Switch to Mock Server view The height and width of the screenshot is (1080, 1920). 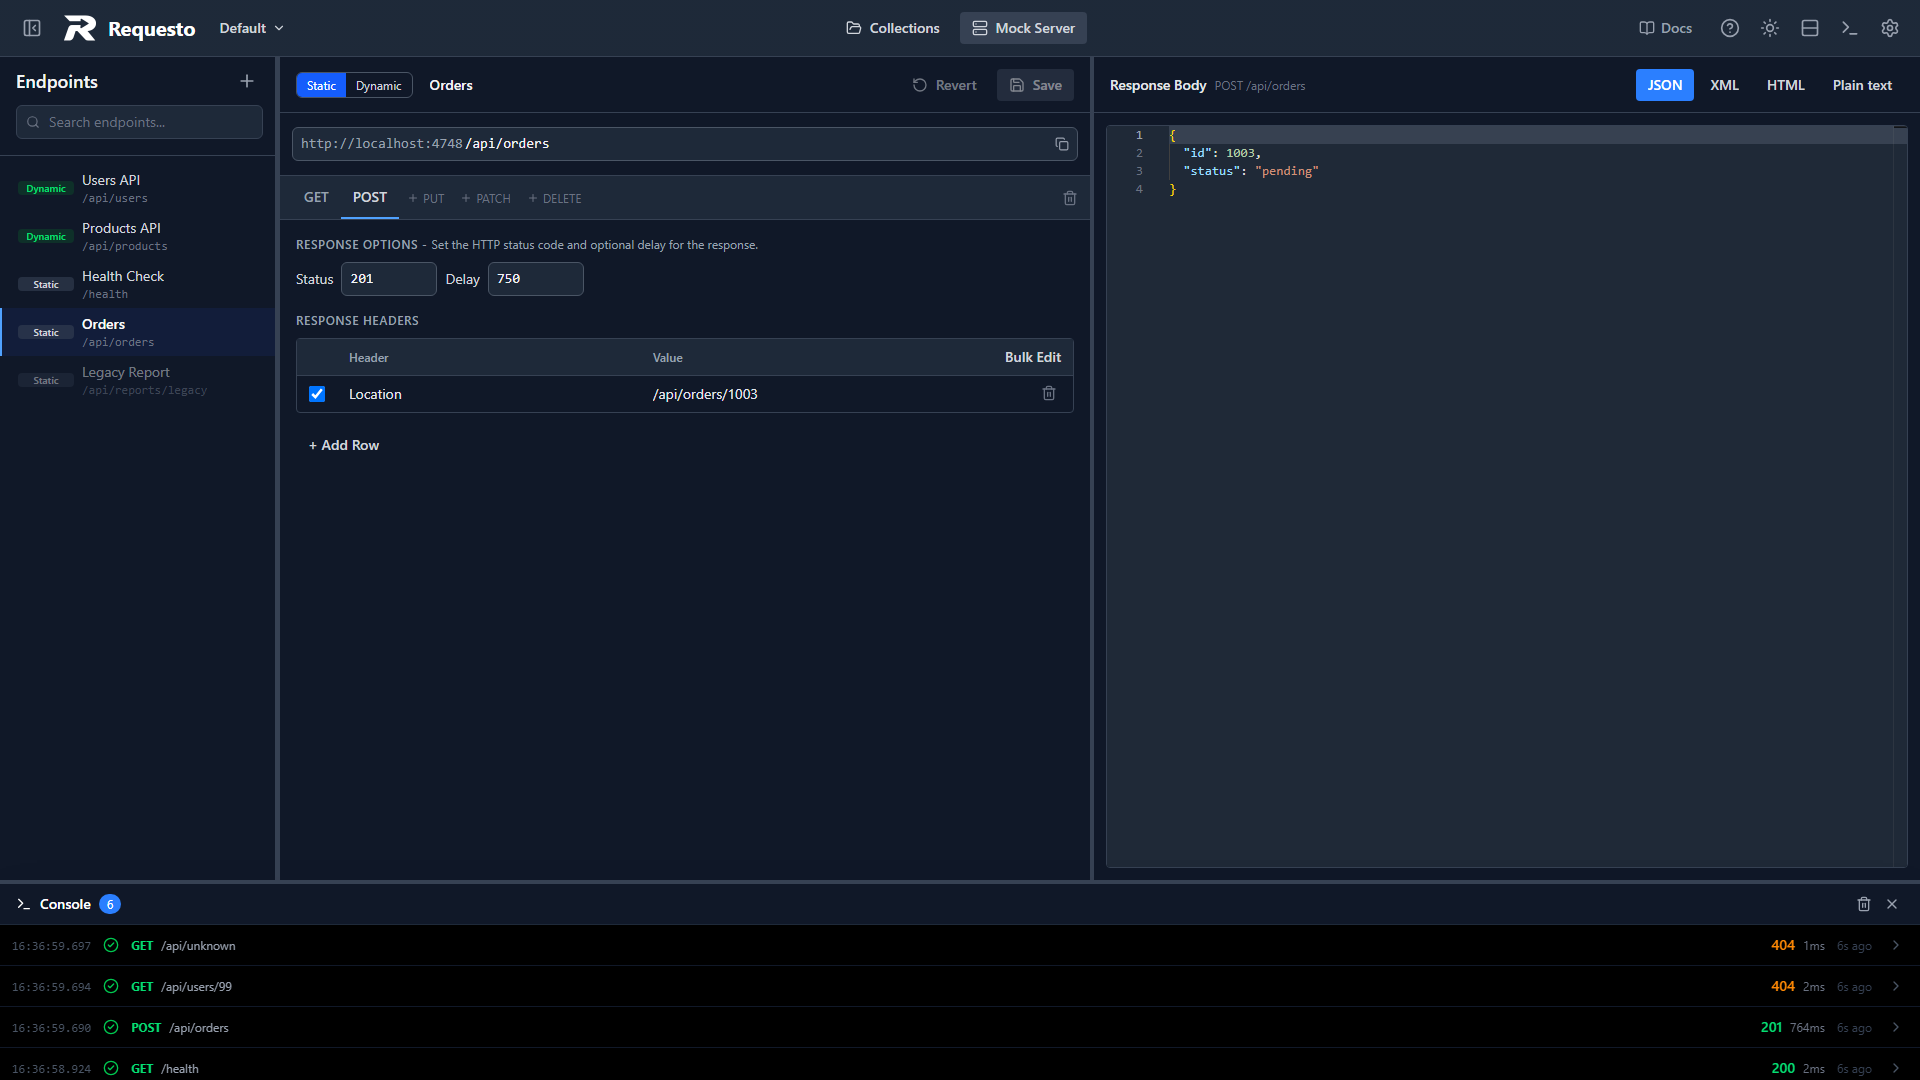1023,28
